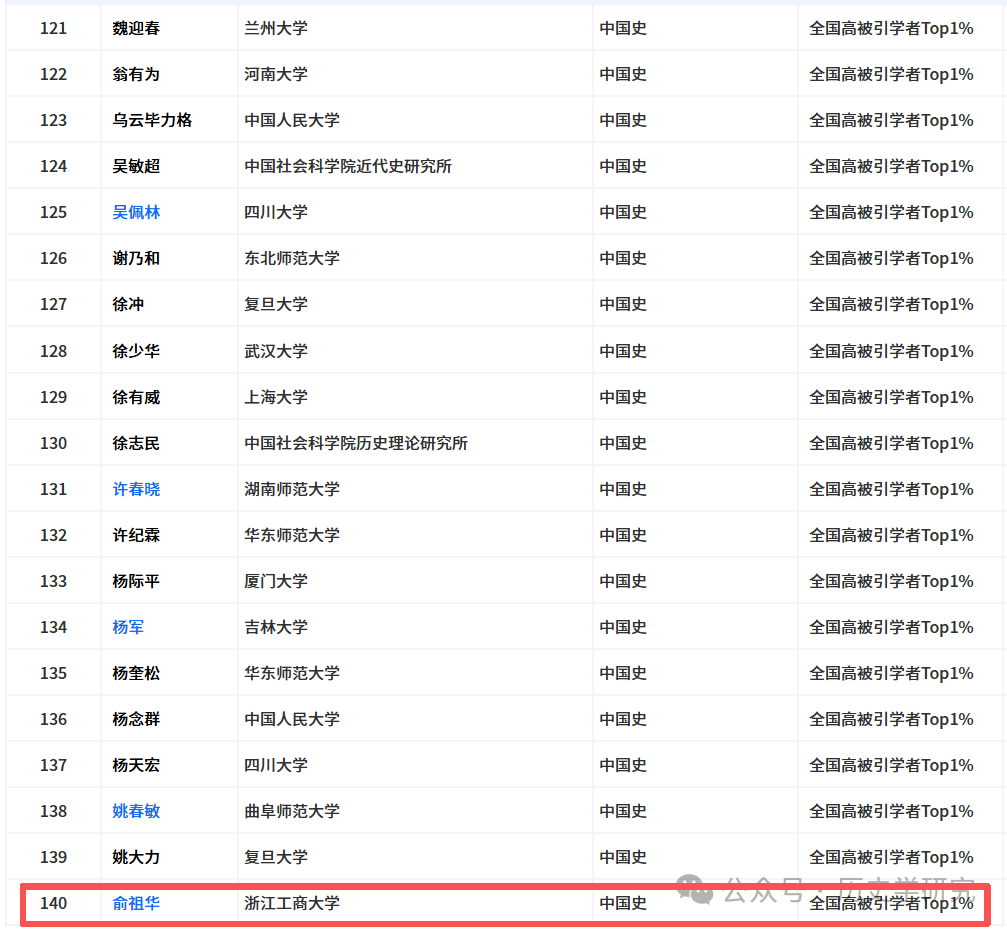Open the 吴佩林 scholar link
The width and height of the screenshot is (1007, 929).
coord(136,212)
